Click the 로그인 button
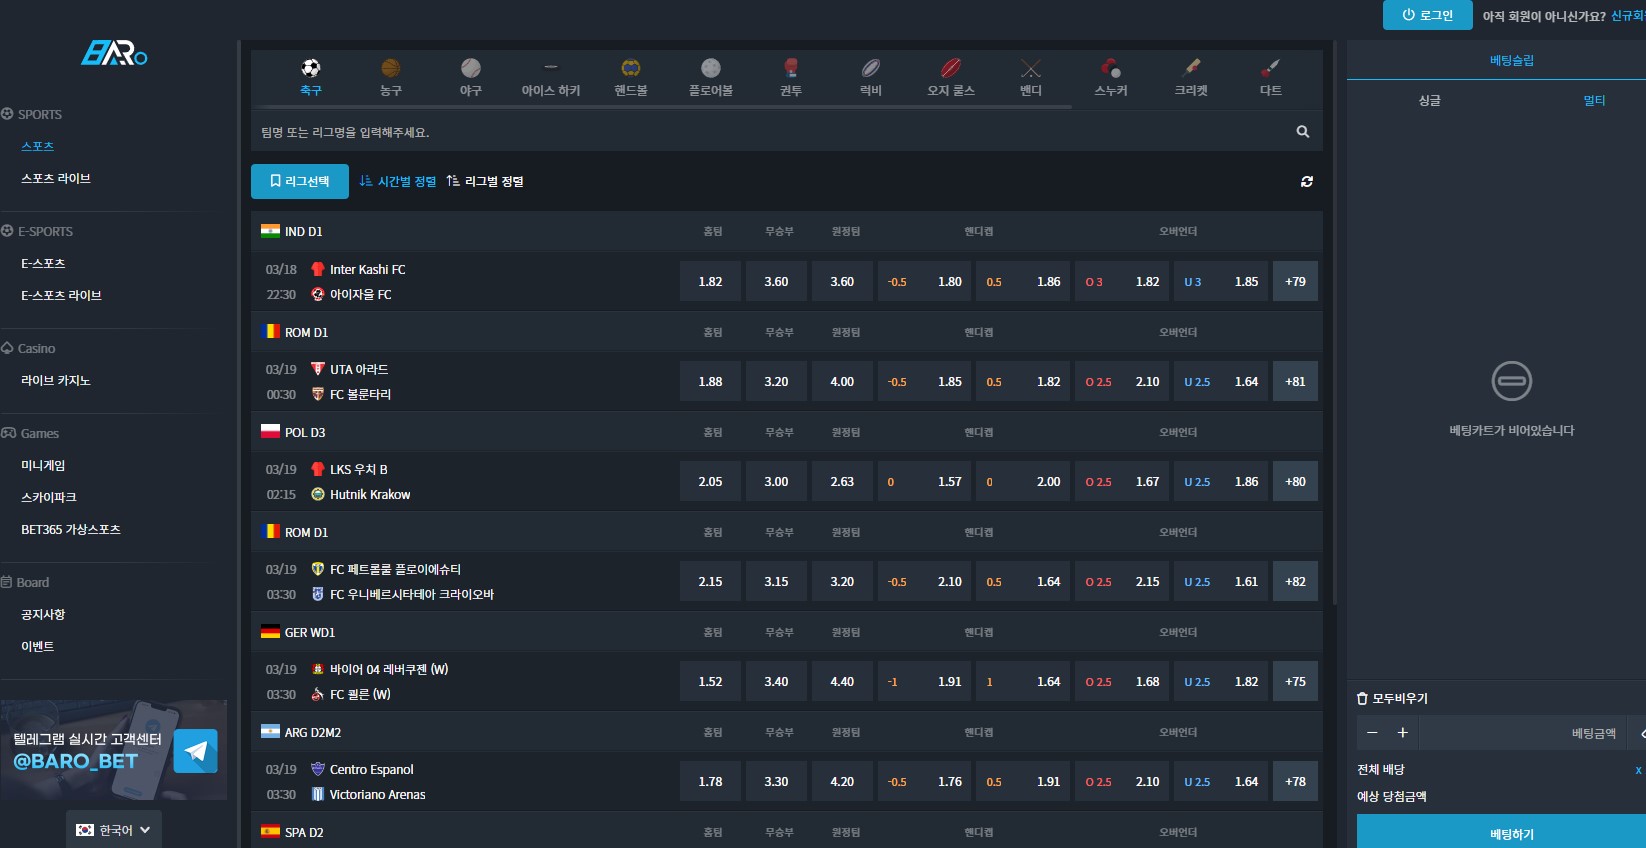Image resolution: width=1646 pixels, height=848 pixels. click(x=1427, y=15)
